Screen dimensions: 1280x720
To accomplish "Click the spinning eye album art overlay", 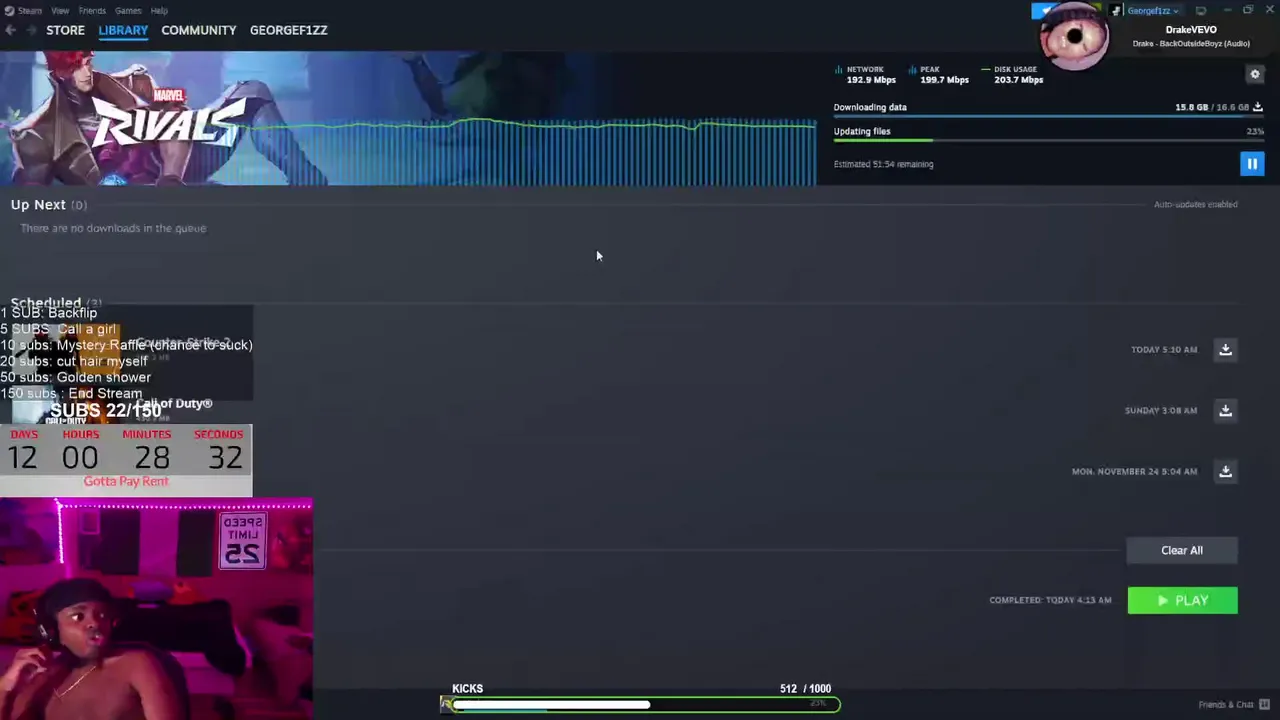I will 1073,37.
